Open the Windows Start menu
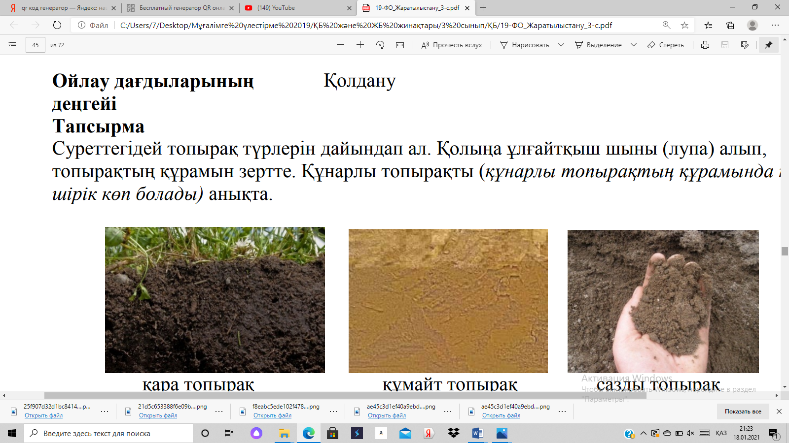 [12, 433]
